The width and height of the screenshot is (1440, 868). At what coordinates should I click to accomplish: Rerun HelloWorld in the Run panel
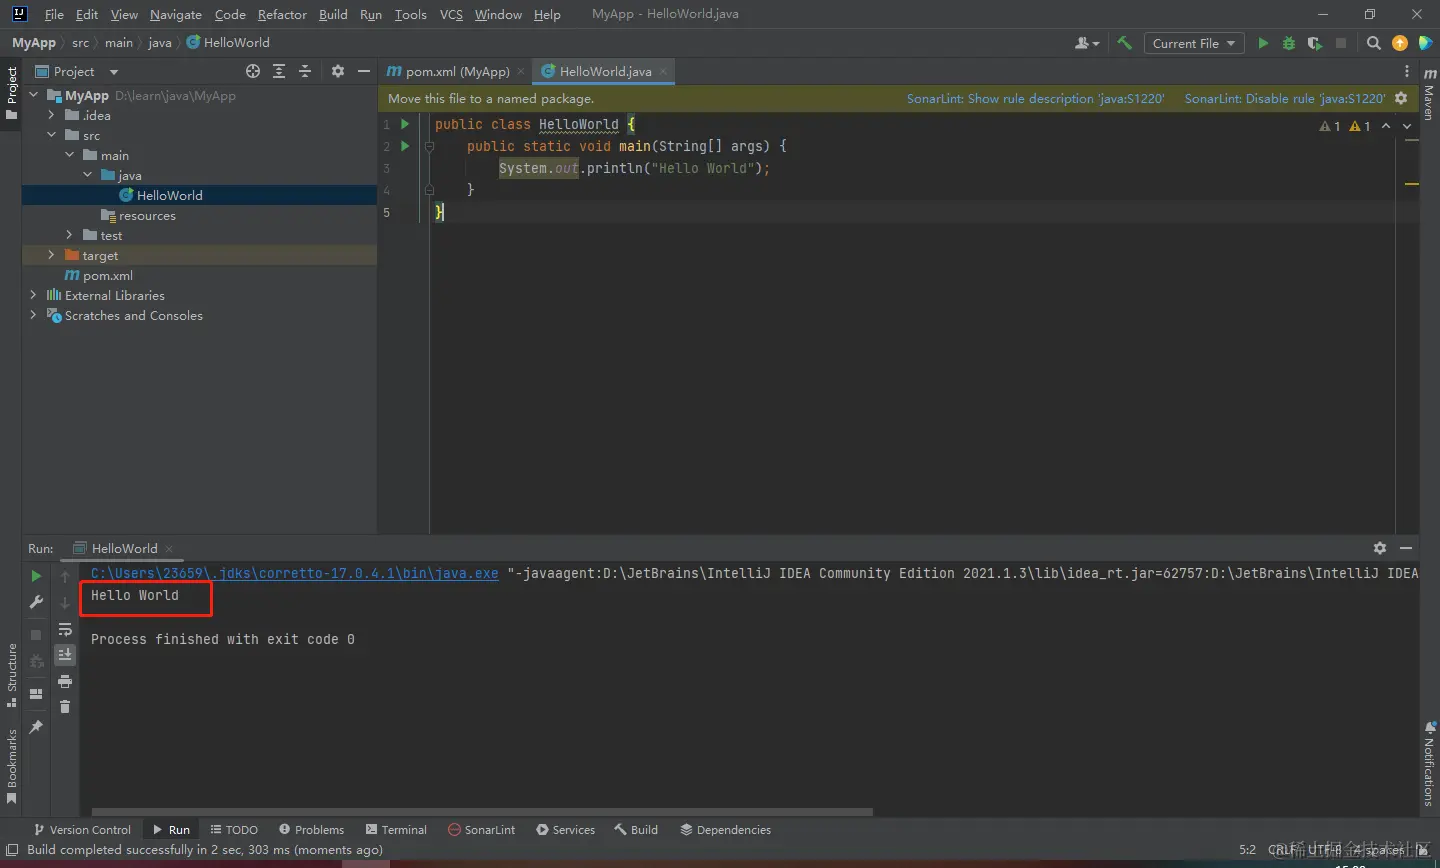pyautogui.click(x=36, y=576)
